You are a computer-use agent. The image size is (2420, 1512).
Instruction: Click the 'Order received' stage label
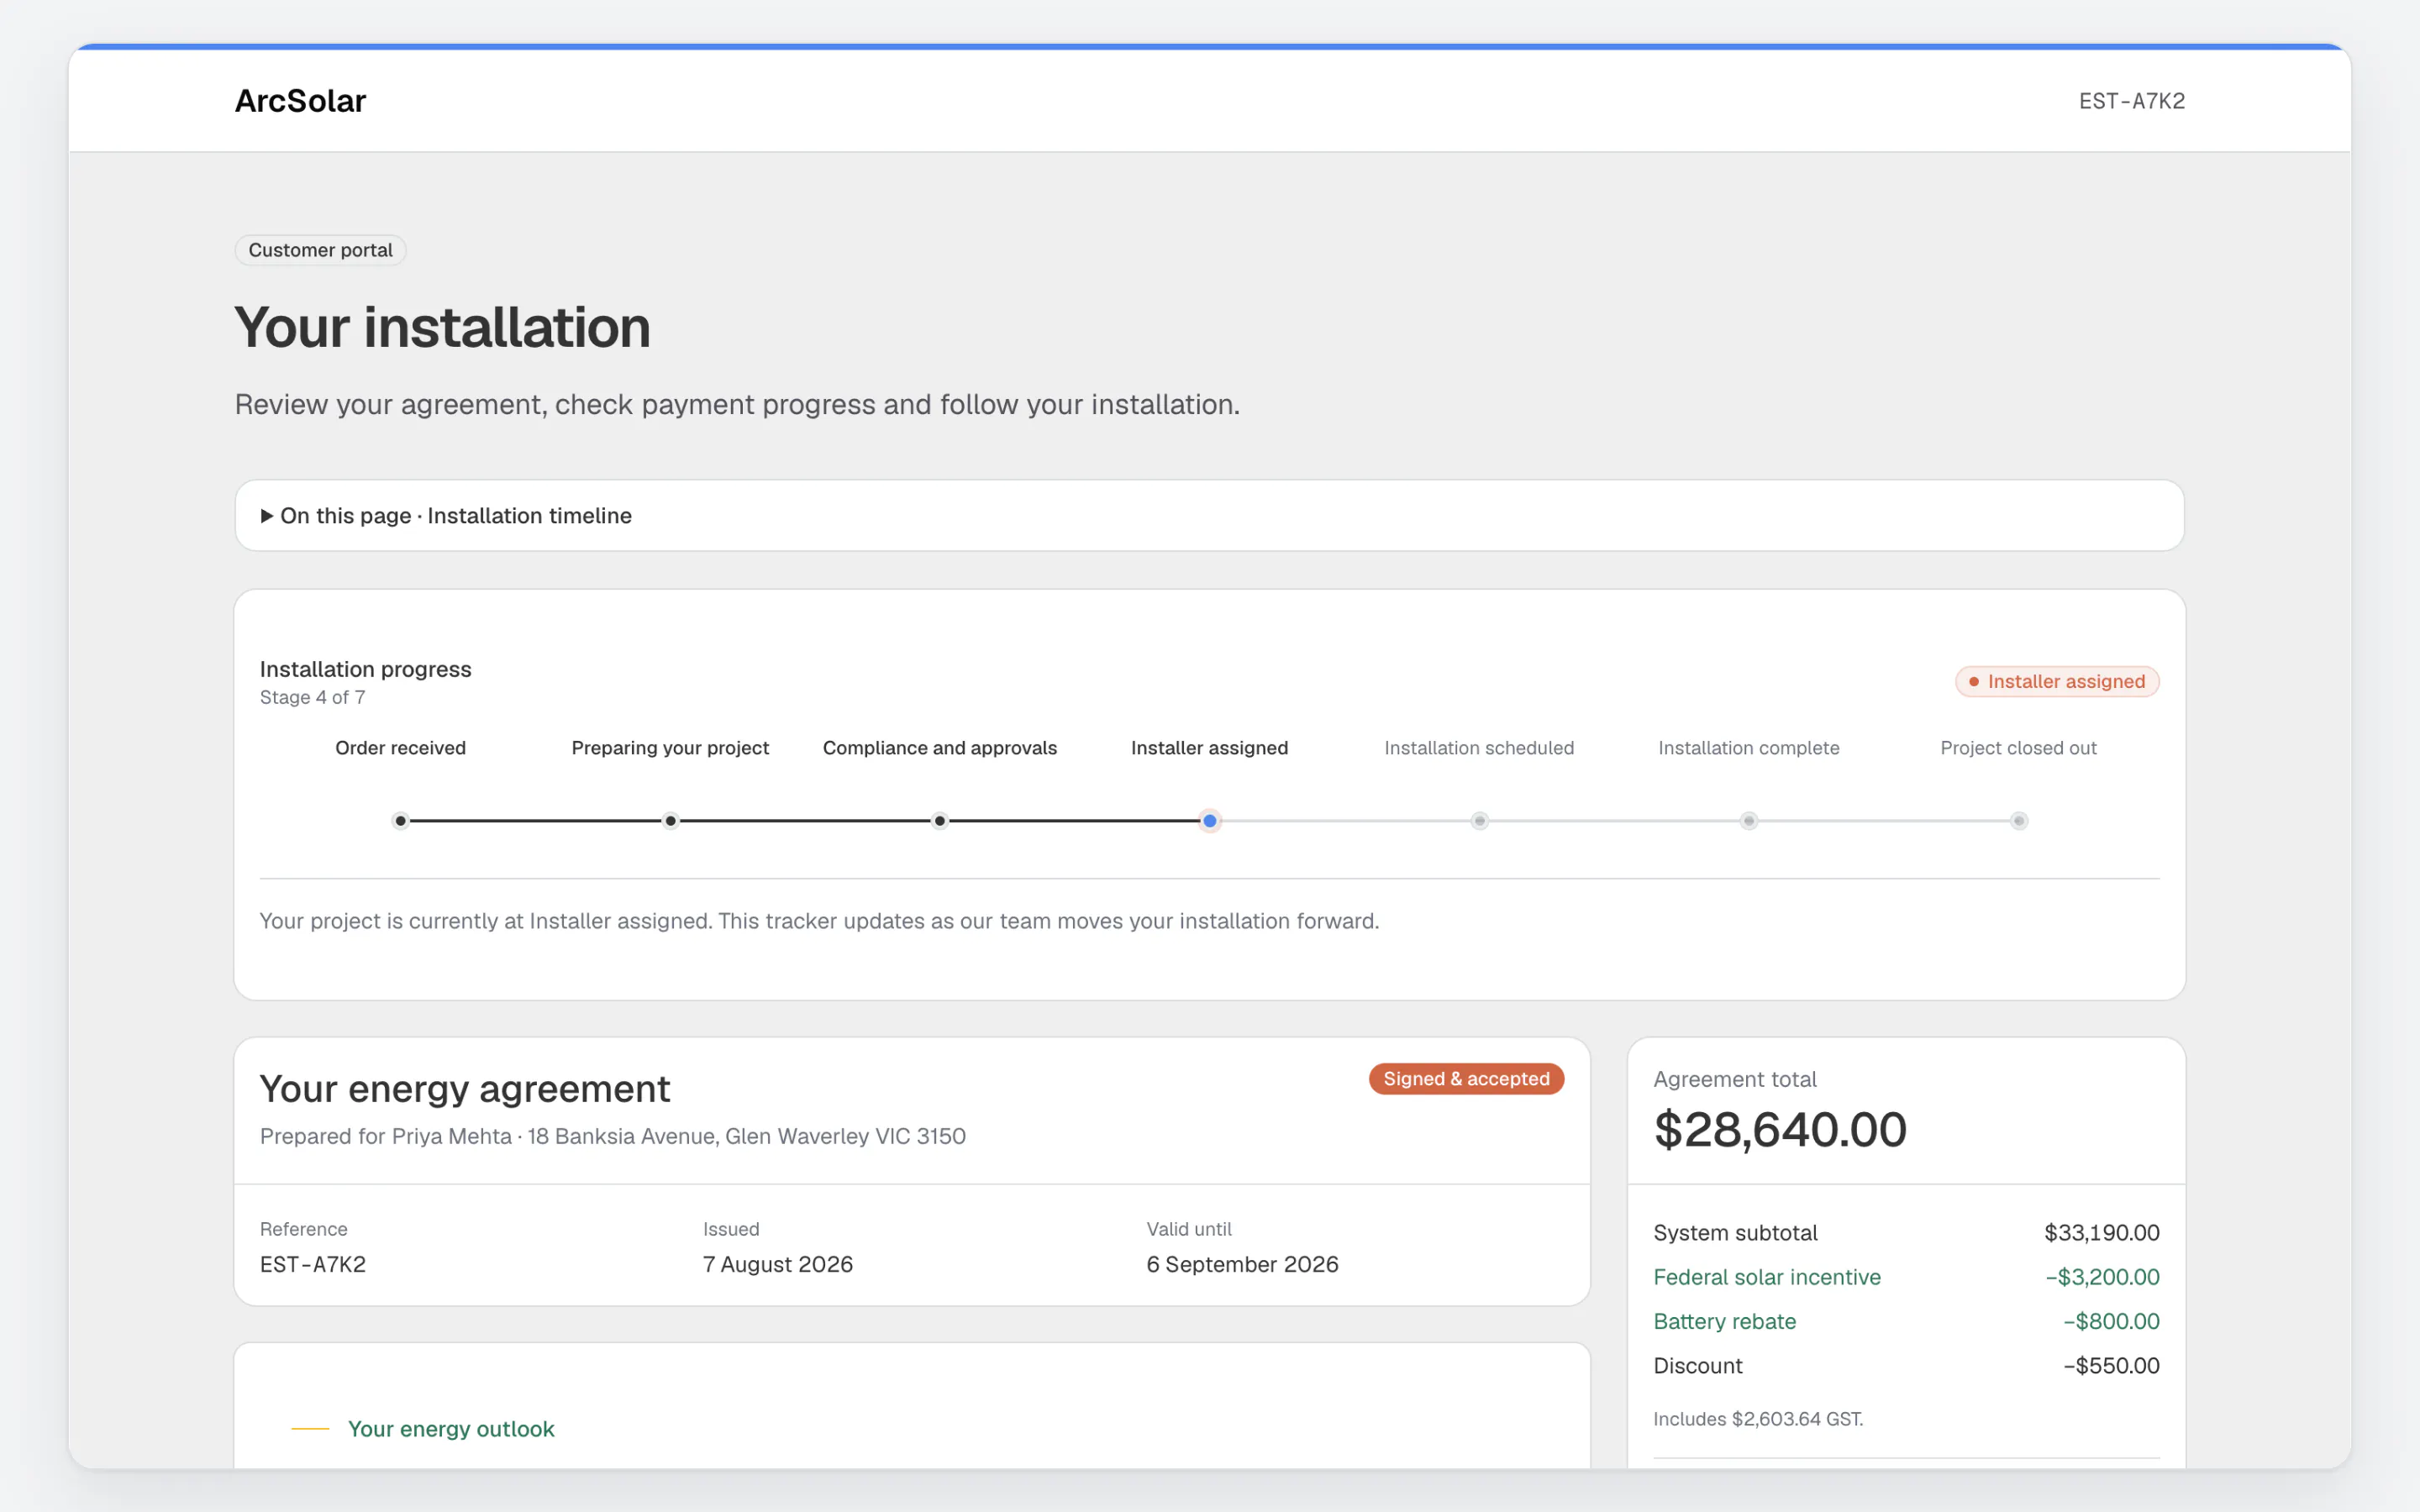click(x=401, y=748)
